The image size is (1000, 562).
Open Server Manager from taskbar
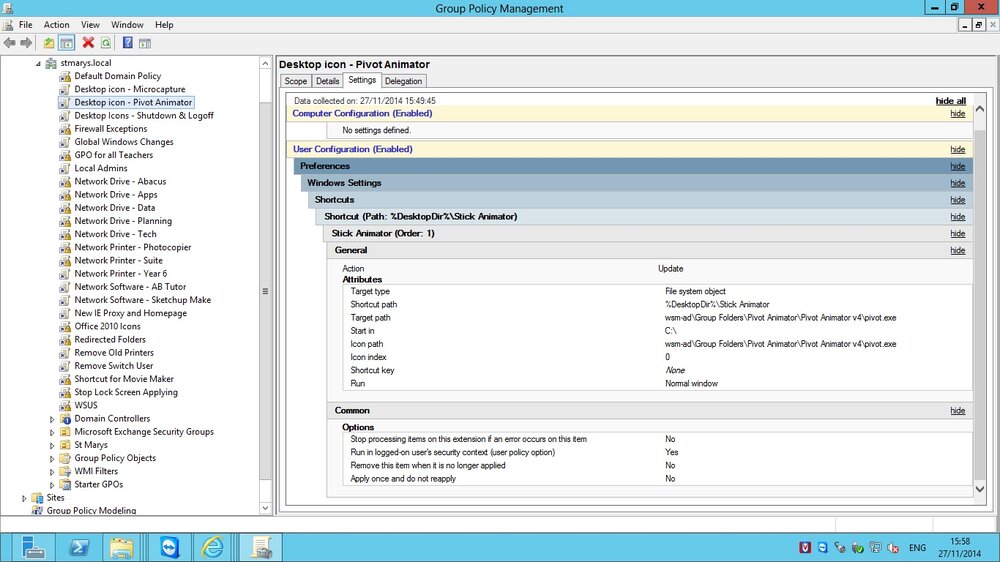(x=33, y=547)
